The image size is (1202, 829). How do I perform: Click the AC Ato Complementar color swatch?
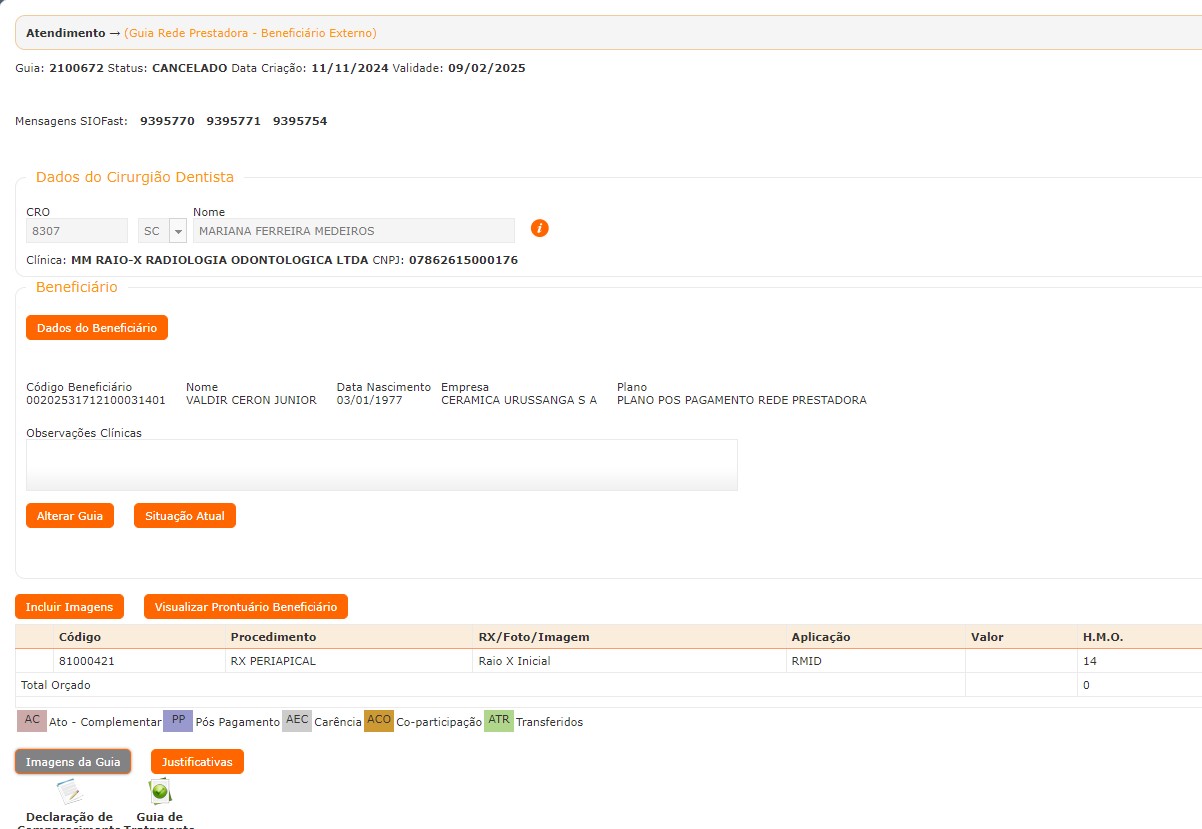pyautogui.click(x=32, y=721)
